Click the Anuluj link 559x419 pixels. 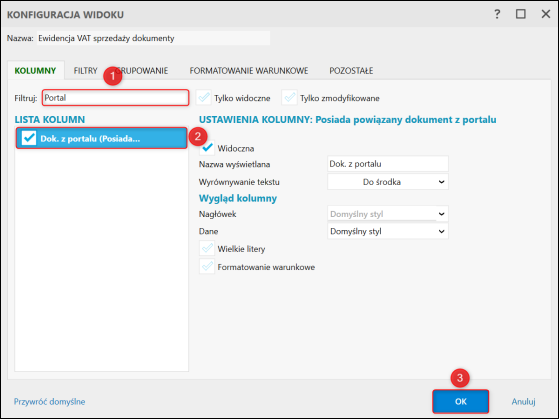click(523, 402)
